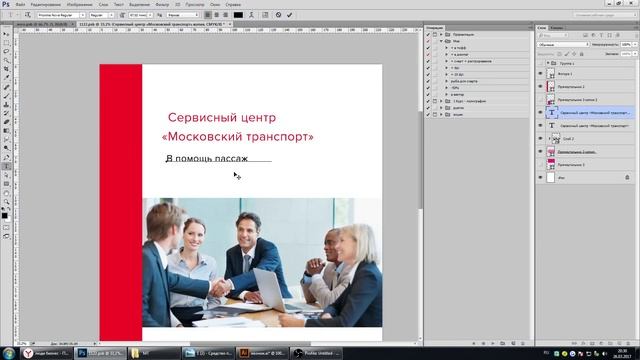Viewport: 640px width, 360px height.
Task: Align text right in options bar
Action: click(225, 15)
